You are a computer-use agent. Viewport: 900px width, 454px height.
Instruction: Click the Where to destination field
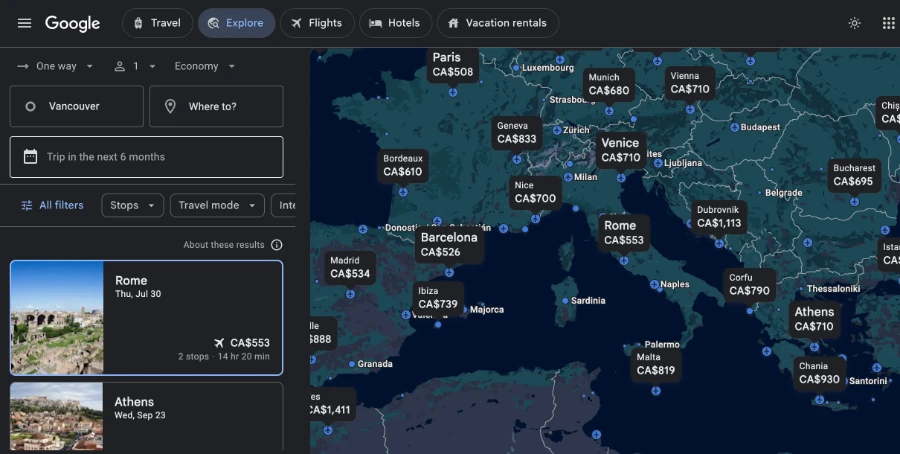coord(216,106)
